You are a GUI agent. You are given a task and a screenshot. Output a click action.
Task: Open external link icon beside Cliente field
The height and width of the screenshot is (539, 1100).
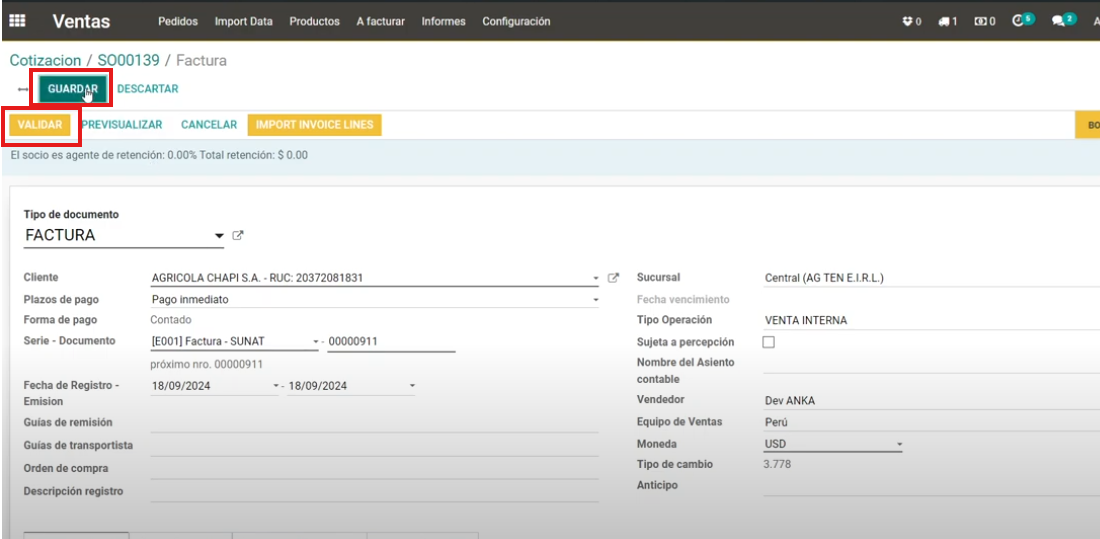[614, 278]
